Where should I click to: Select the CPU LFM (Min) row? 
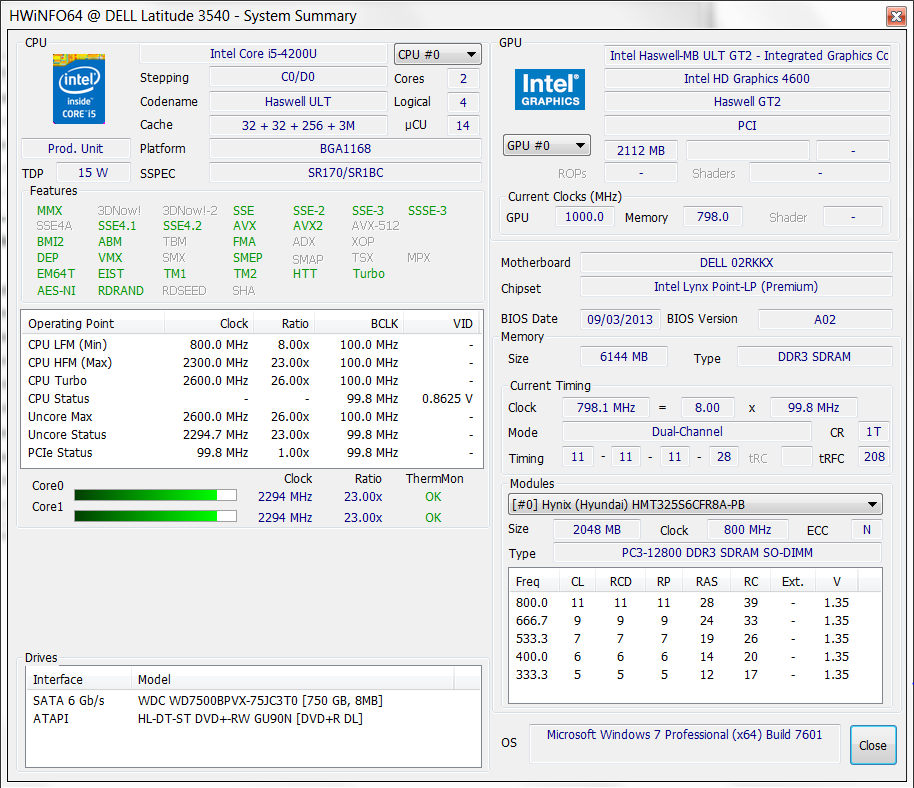252,344
